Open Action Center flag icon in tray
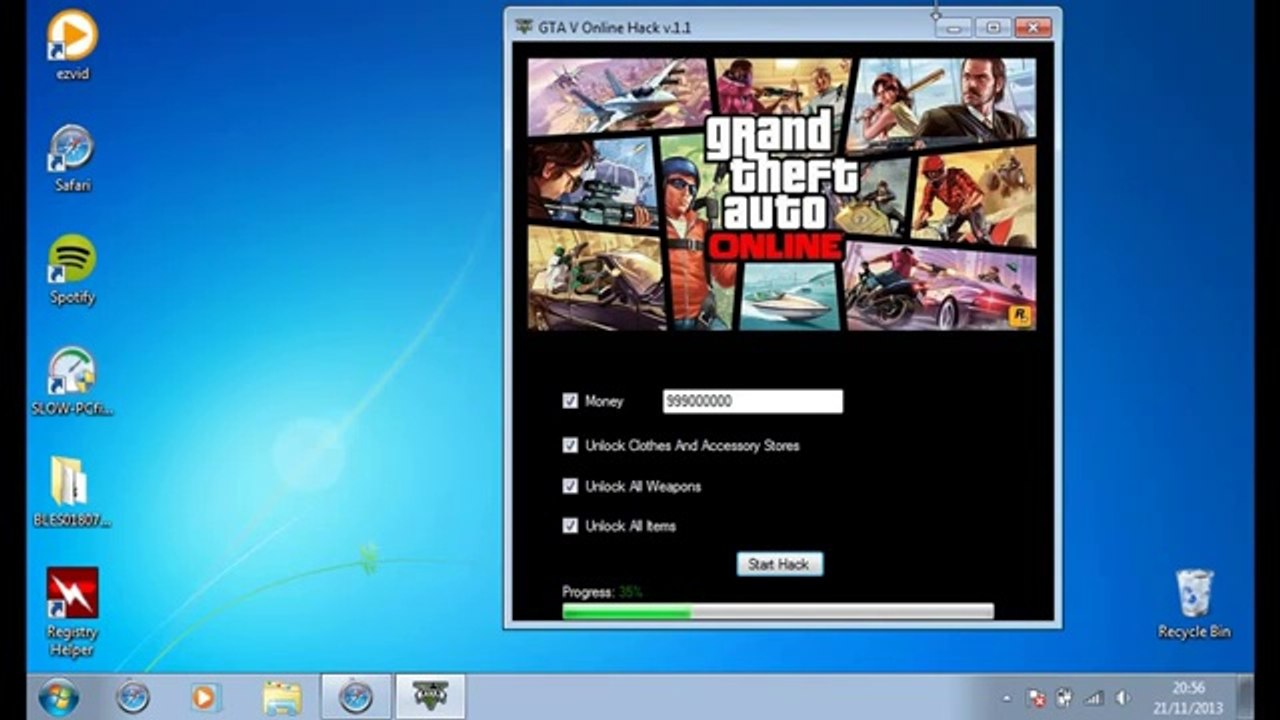The height and width of the screenshot is (720, 1280). [1036, 698]
